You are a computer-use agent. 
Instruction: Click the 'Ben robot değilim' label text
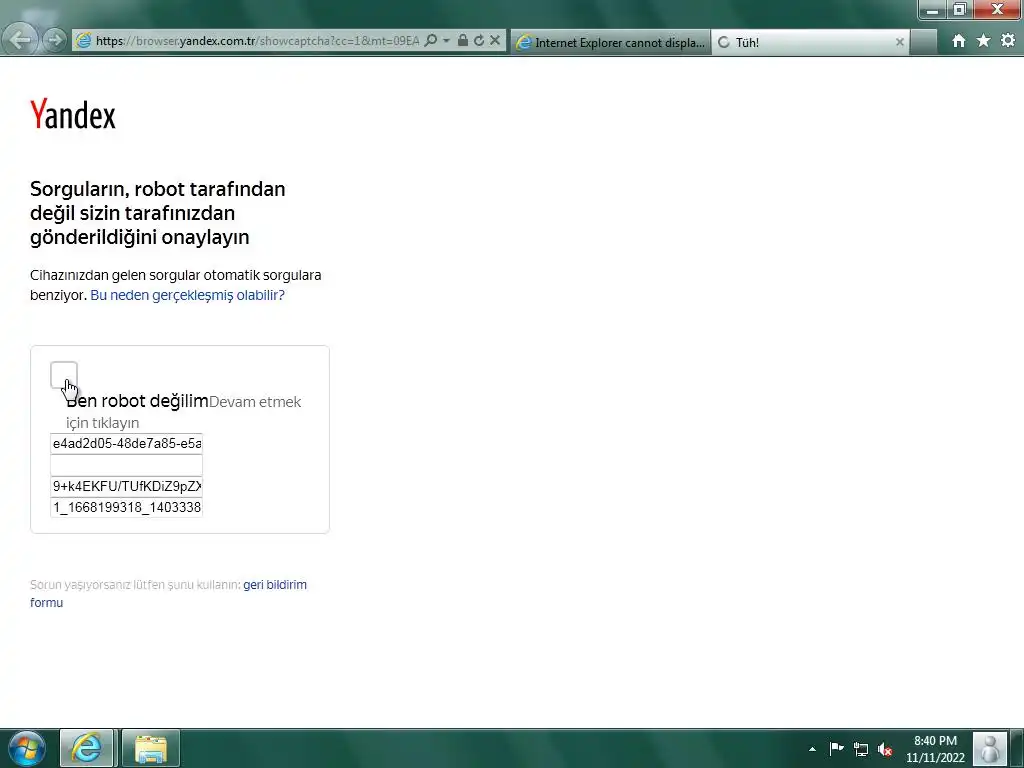tap(137, 401)
